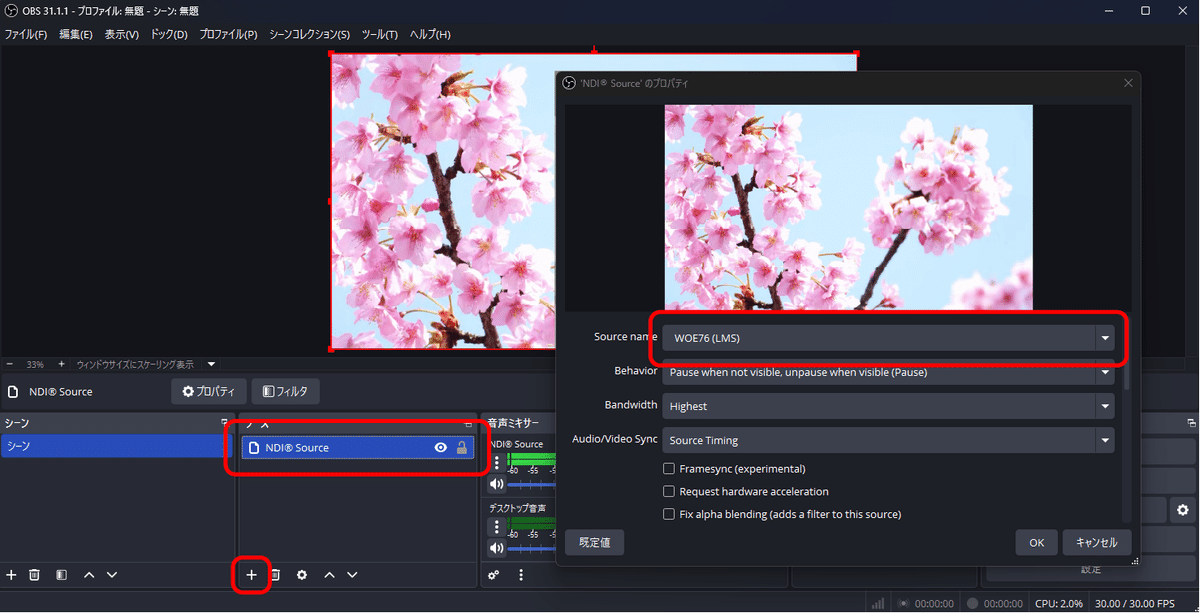Click 既定値 to restore defaults
Viewport: 1200px width, 613px height.
[x=594, y=542]
